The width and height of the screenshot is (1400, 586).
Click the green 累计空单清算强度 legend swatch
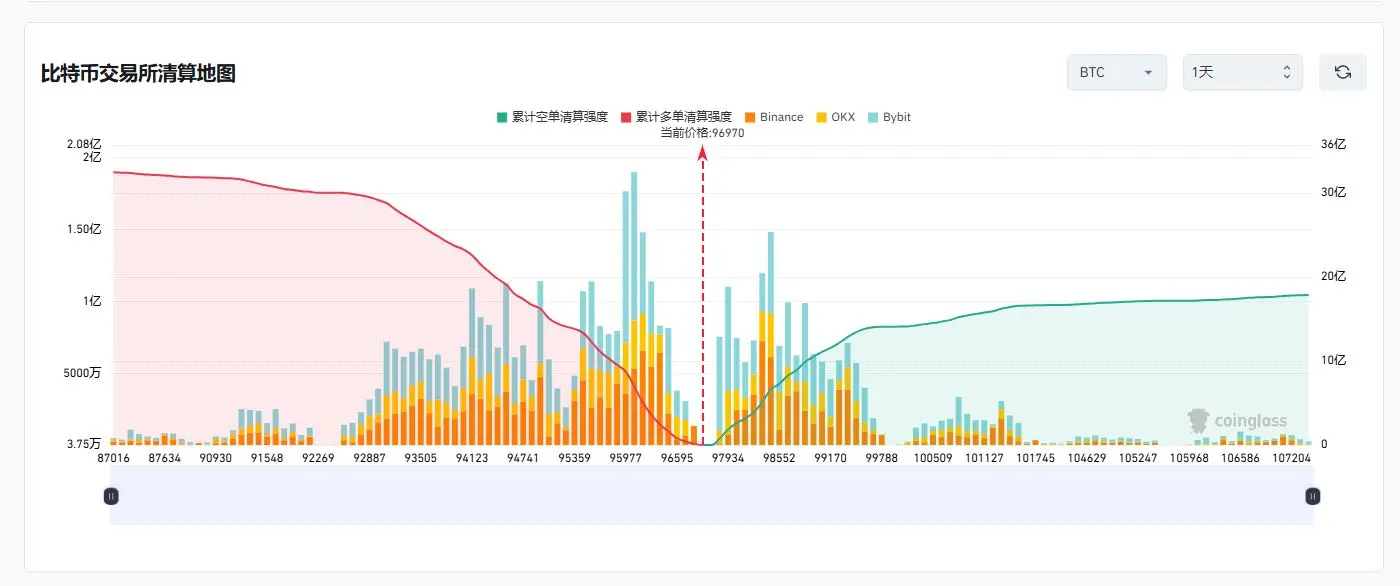502,117
